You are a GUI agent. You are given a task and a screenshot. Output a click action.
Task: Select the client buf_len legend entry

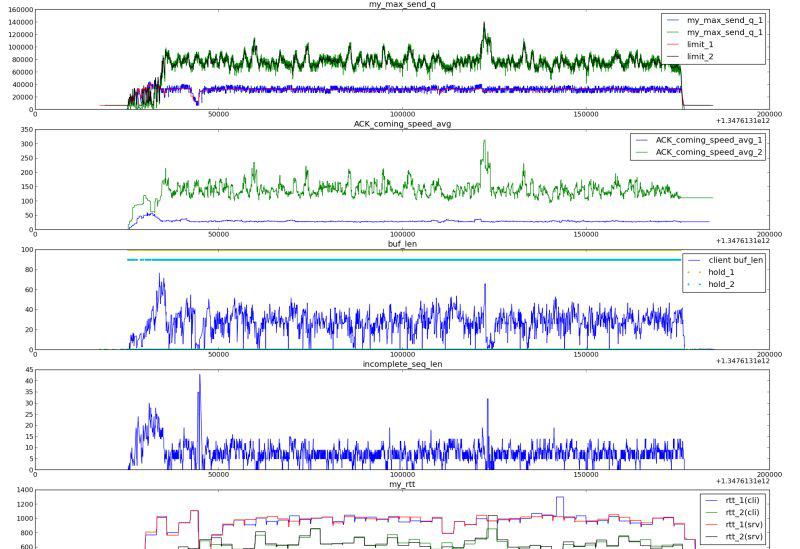click(725, 260)
